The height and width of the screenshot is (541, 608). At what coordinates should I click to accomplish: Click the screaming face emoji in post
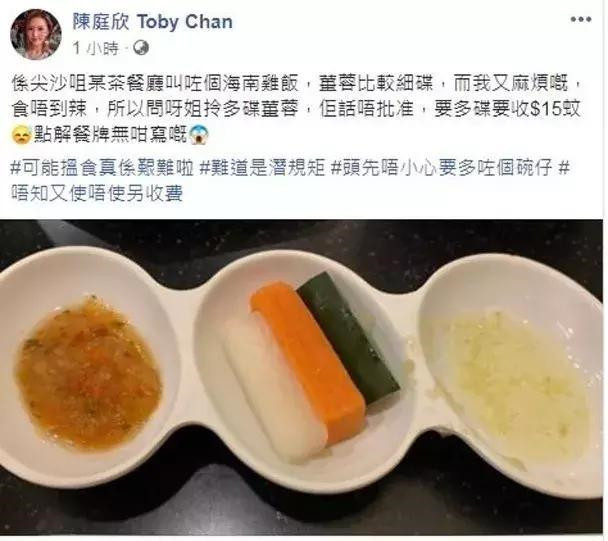(199, 135)
